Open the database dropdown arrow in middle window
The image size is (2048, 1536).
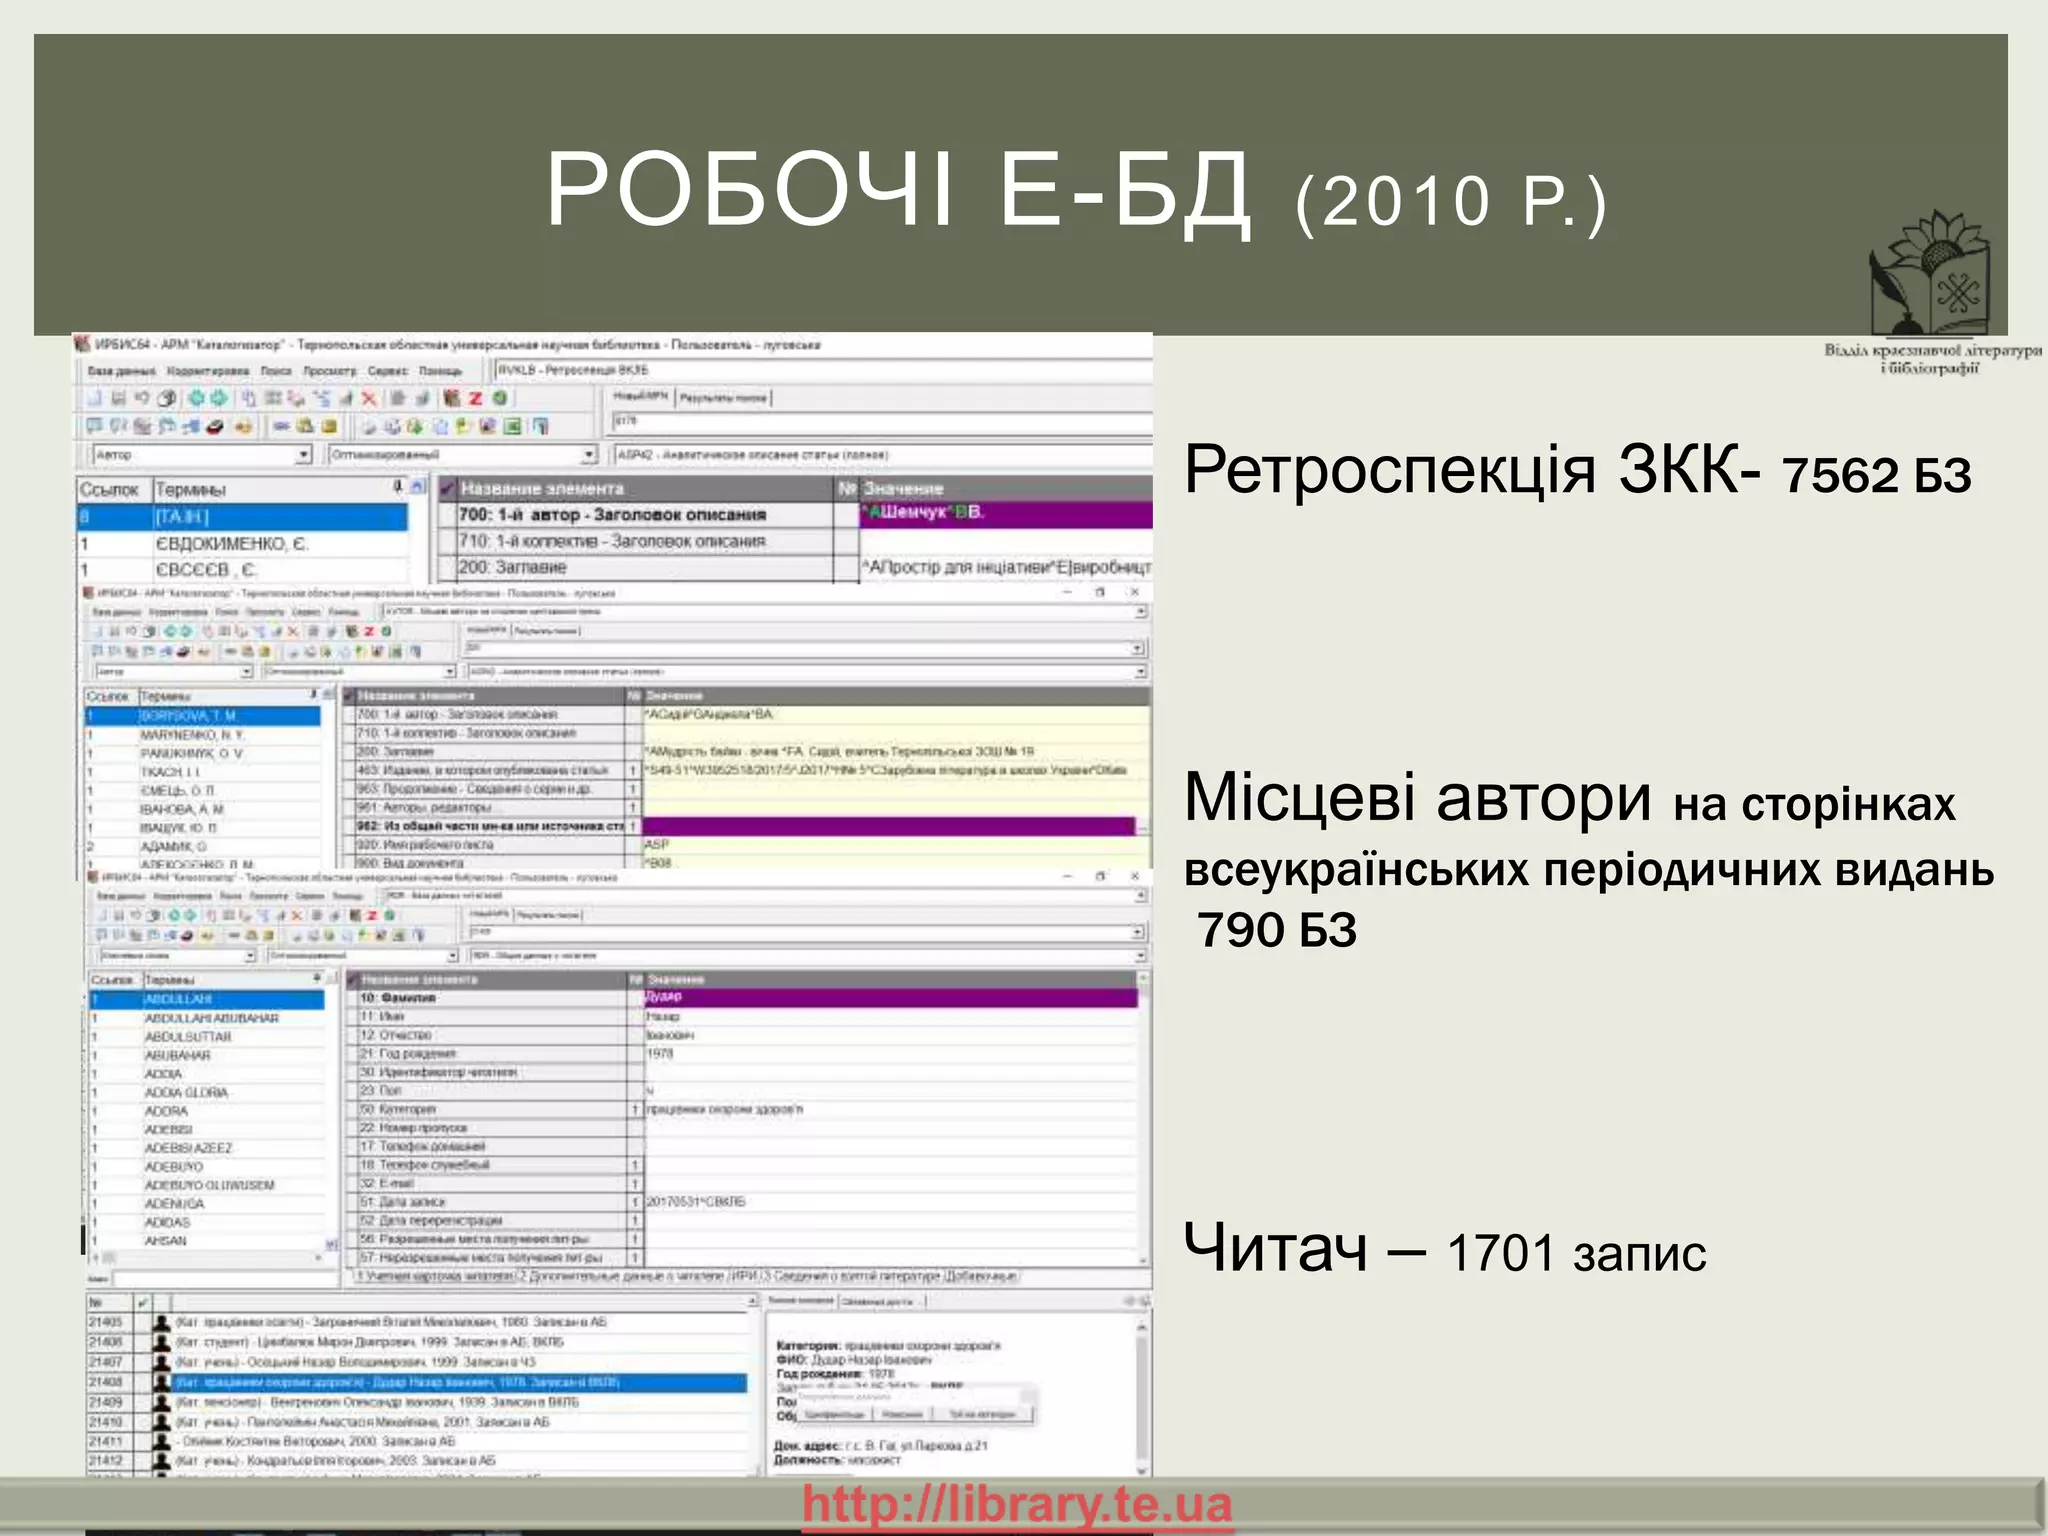(x=1141, y=611)
